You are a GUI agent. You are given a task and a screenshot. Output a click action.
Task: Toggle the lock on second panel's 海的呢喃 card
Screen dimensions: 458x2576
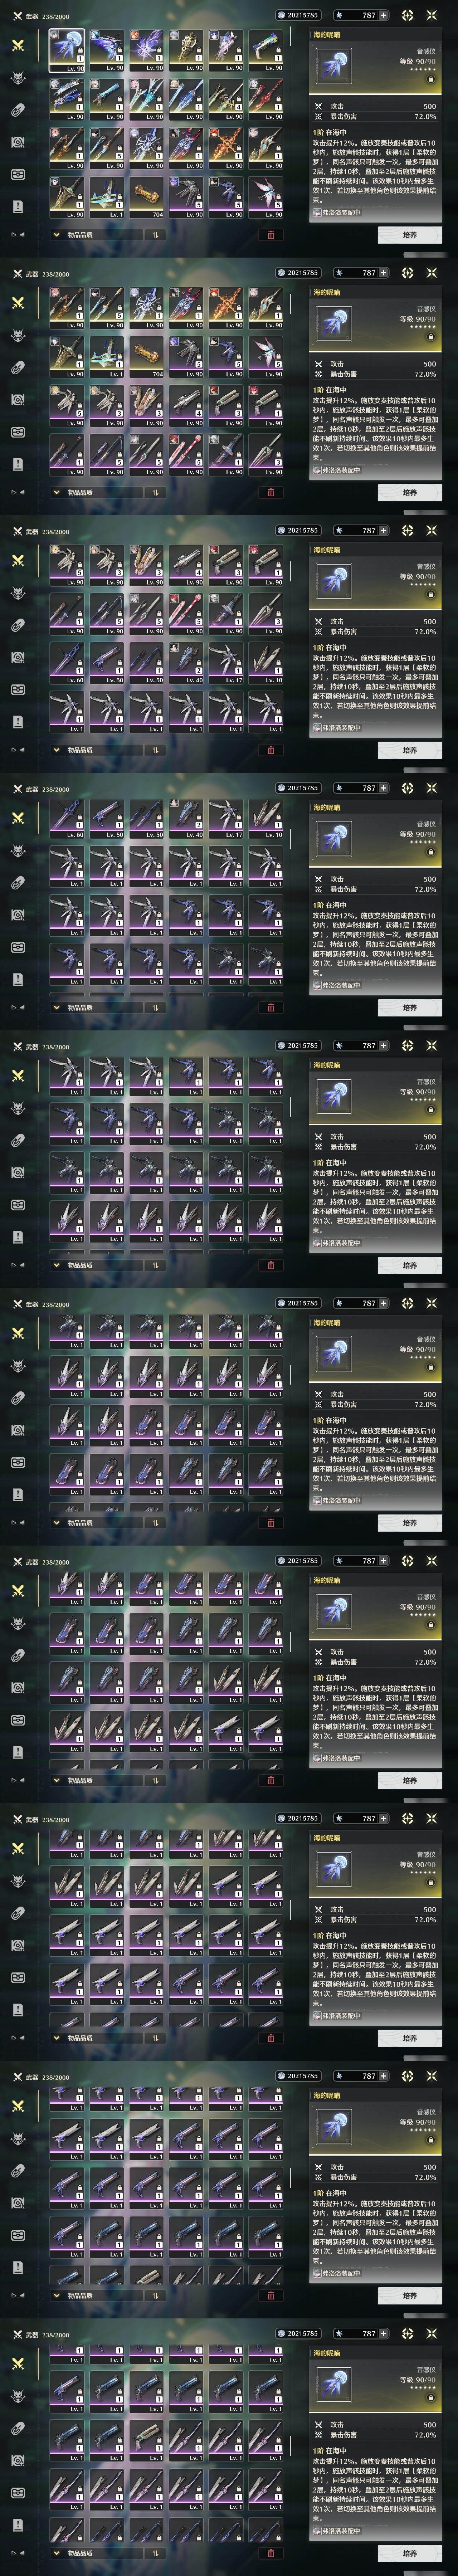point(431,336)
